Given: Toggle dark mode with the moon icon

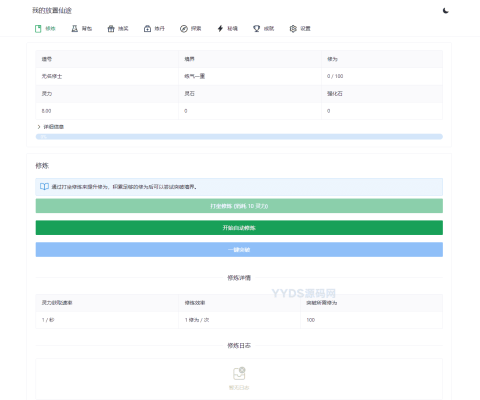Looking at the screenshot, I should 446,11.
